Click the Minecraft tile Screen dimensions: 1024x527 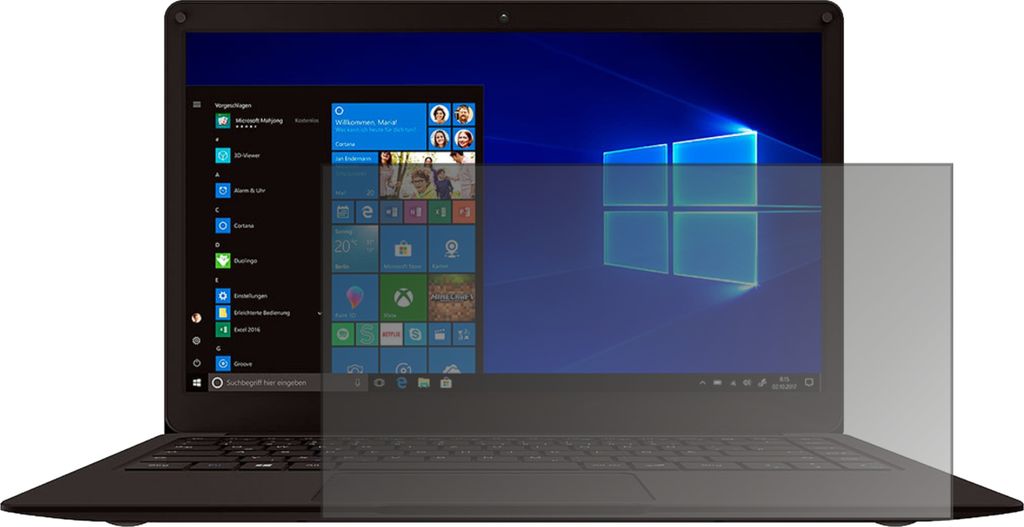452,298
